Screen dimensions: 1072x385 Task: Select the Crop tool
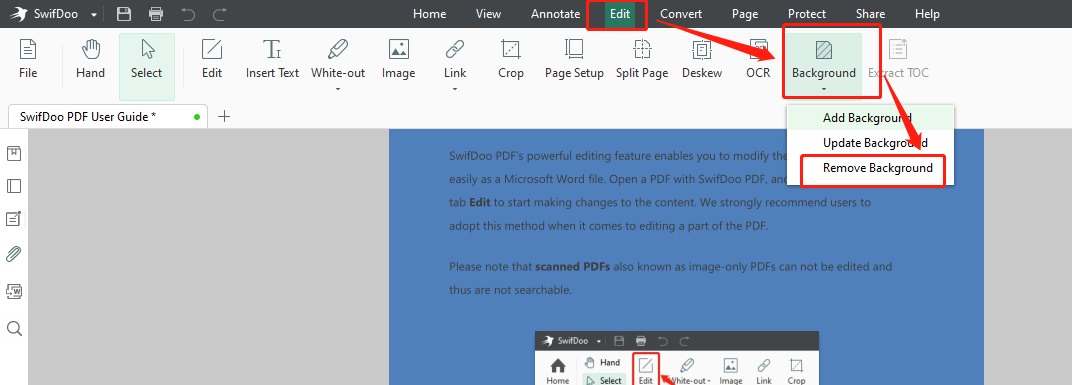(x=511, y=59)
